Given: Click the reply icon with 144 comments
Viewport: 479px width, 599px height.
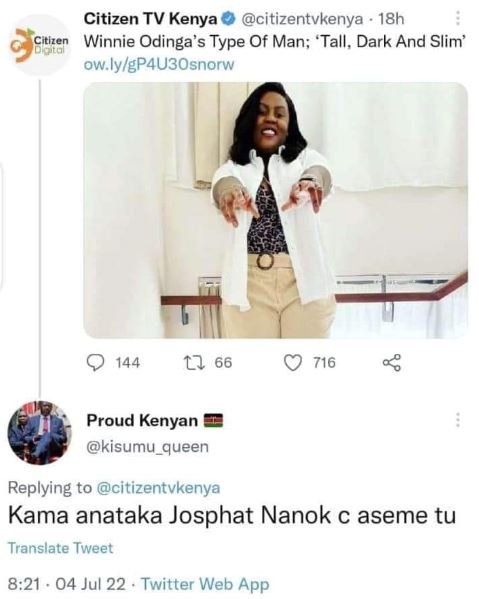Looking at the screenshot, I should pyautogui.click(x=95, y=363).
